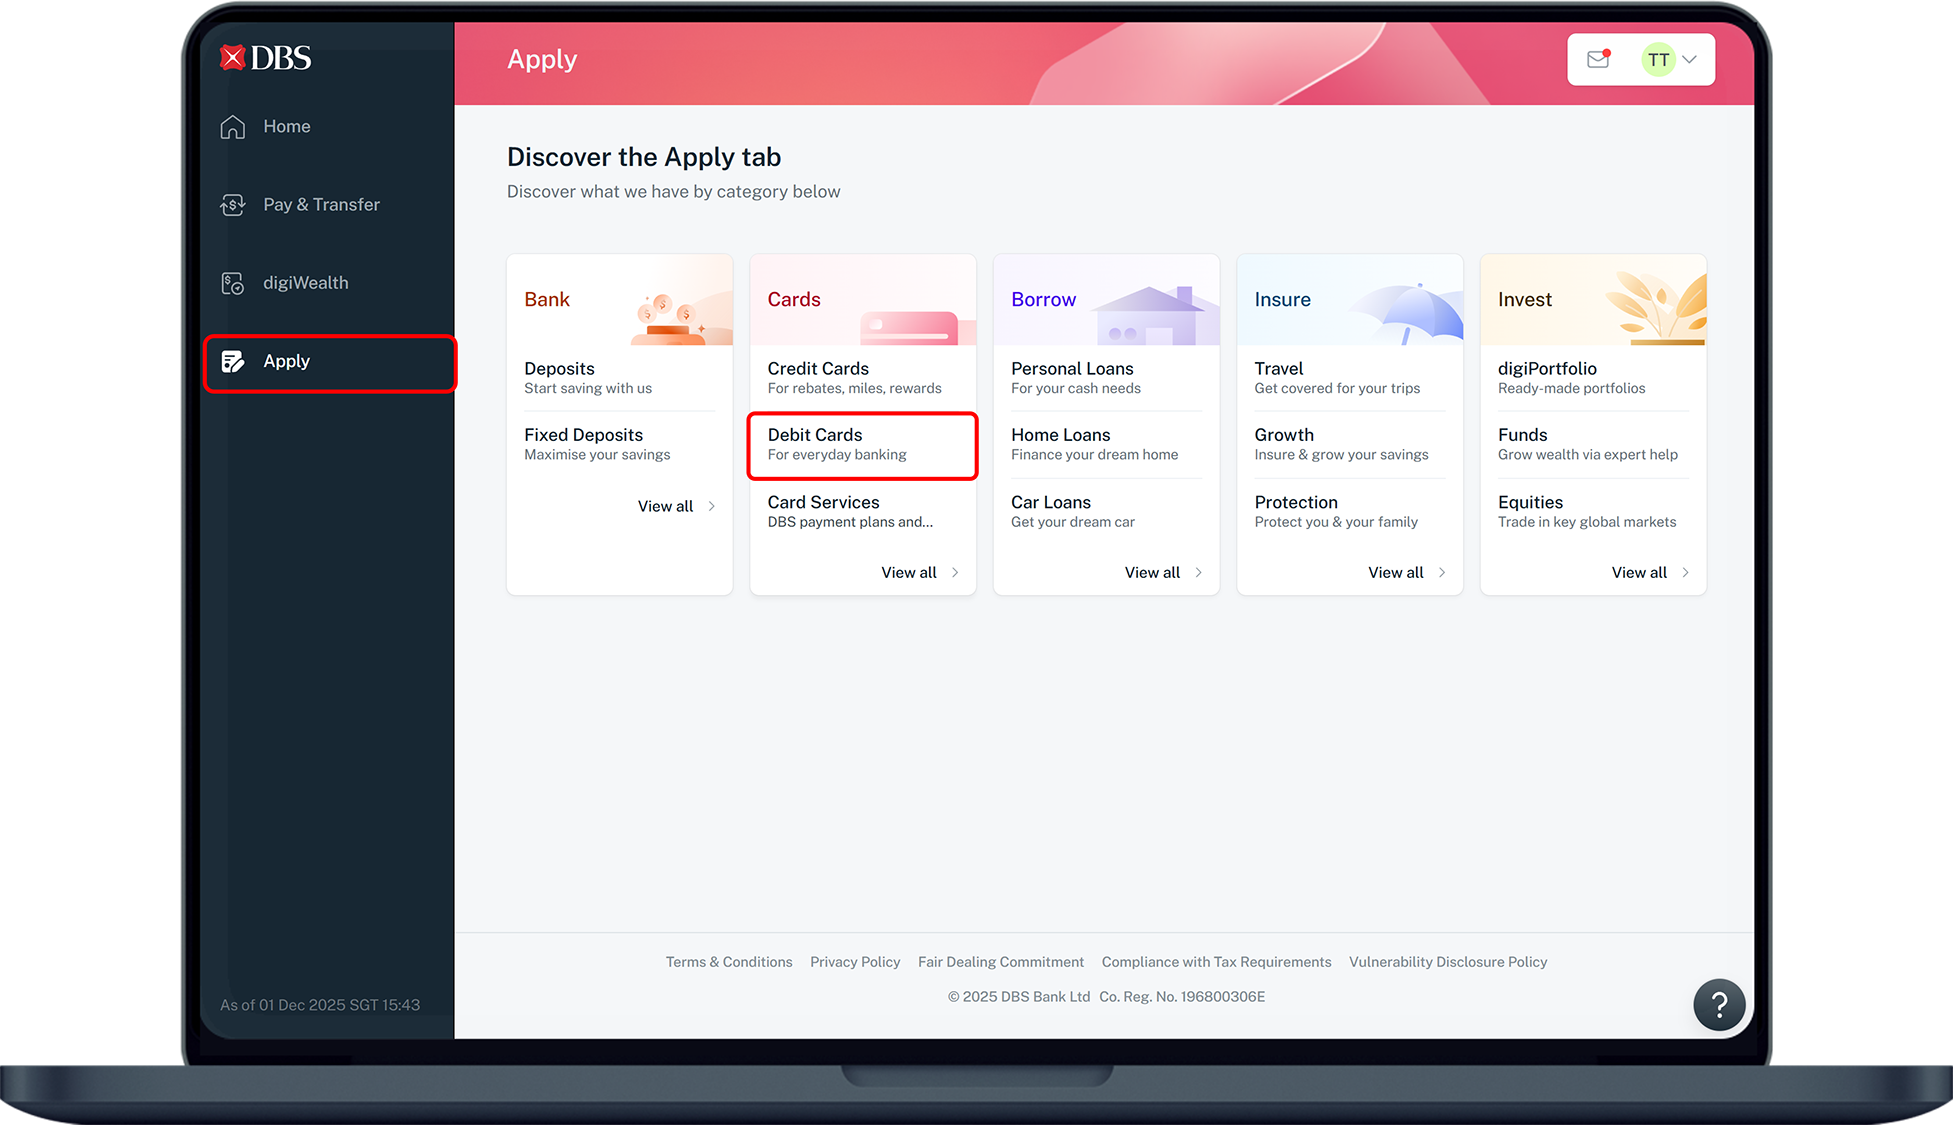Open the Home section from sidebar
1953x1125 pixels.
(286, 126)
